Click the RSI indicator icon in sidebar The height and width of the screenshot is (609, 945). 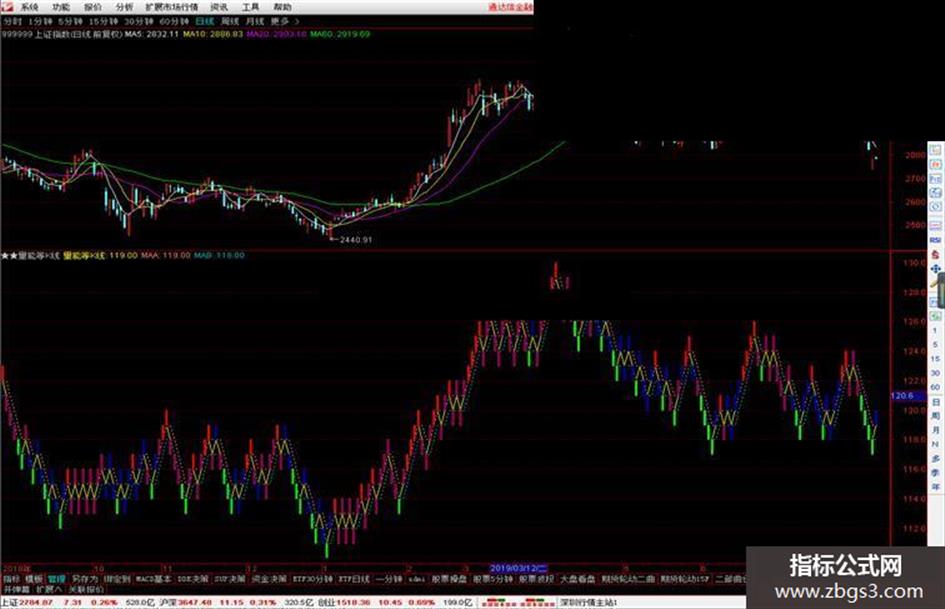936,240
